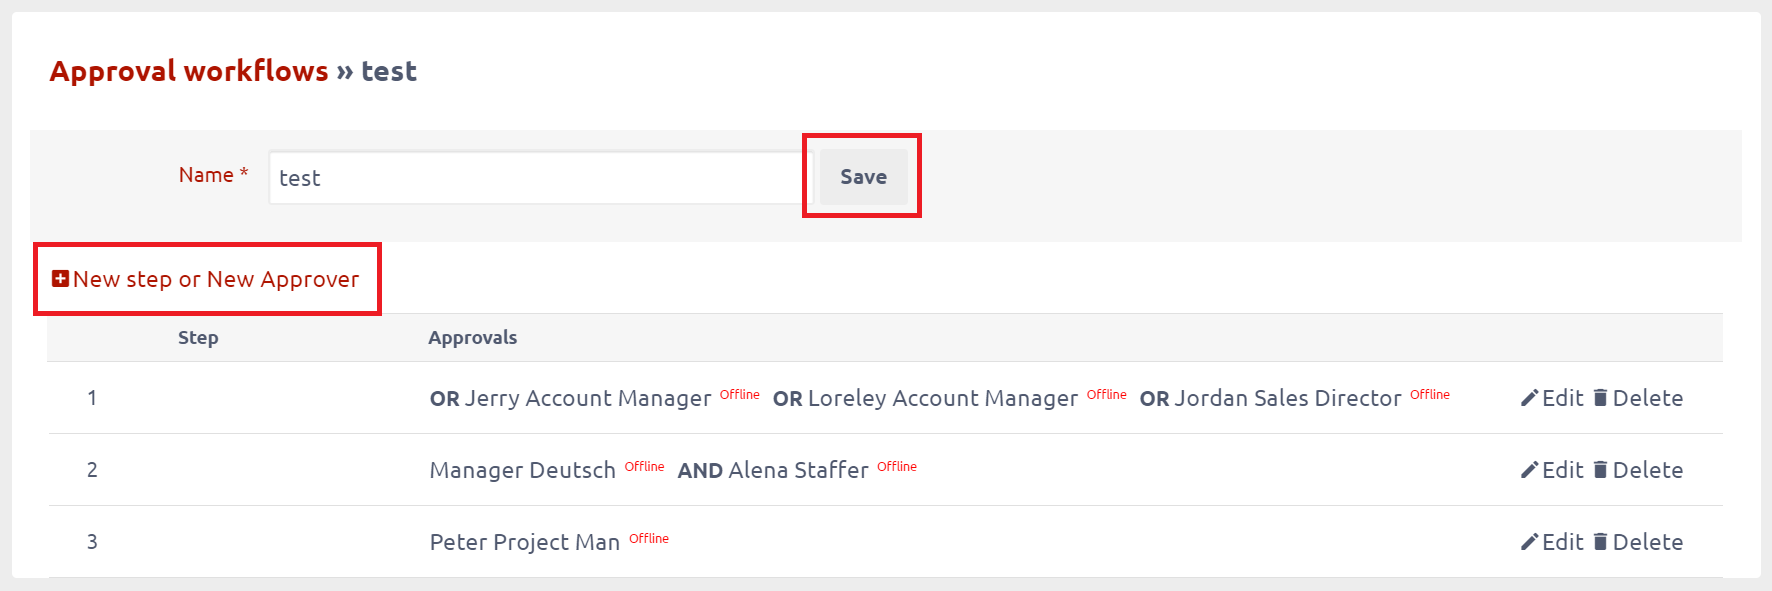Screen dimensions: 1772x591
Task: Click the plus icon for new step
Action: (x=60, y=279)
